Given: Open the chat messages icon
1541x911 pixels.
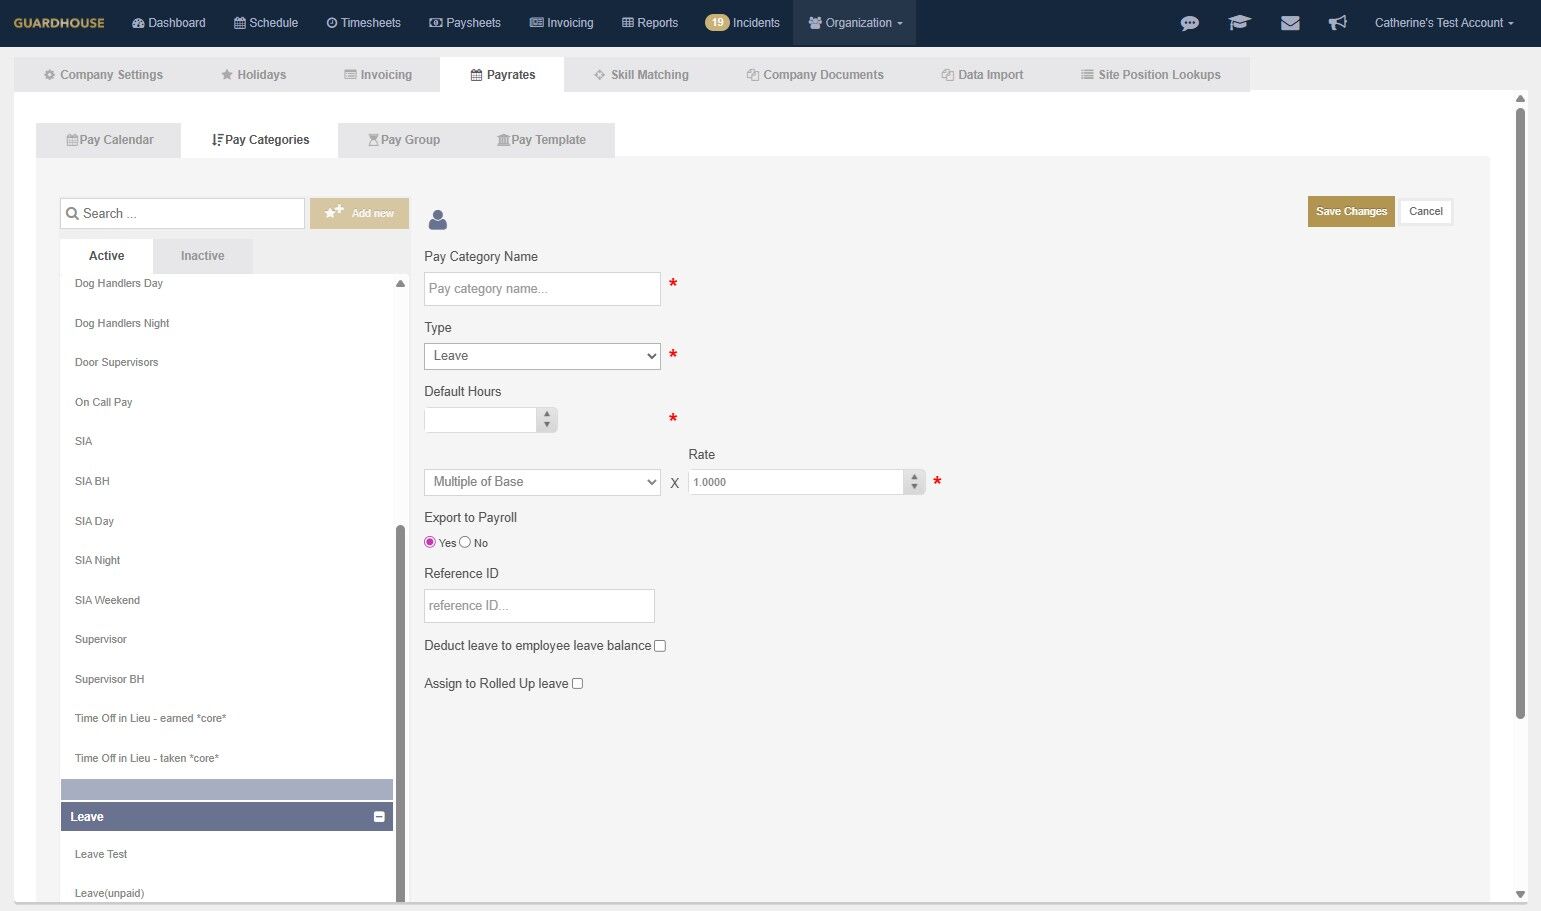Looking at the screenshot, I should pyautogui.click(x=1189, y=23).
